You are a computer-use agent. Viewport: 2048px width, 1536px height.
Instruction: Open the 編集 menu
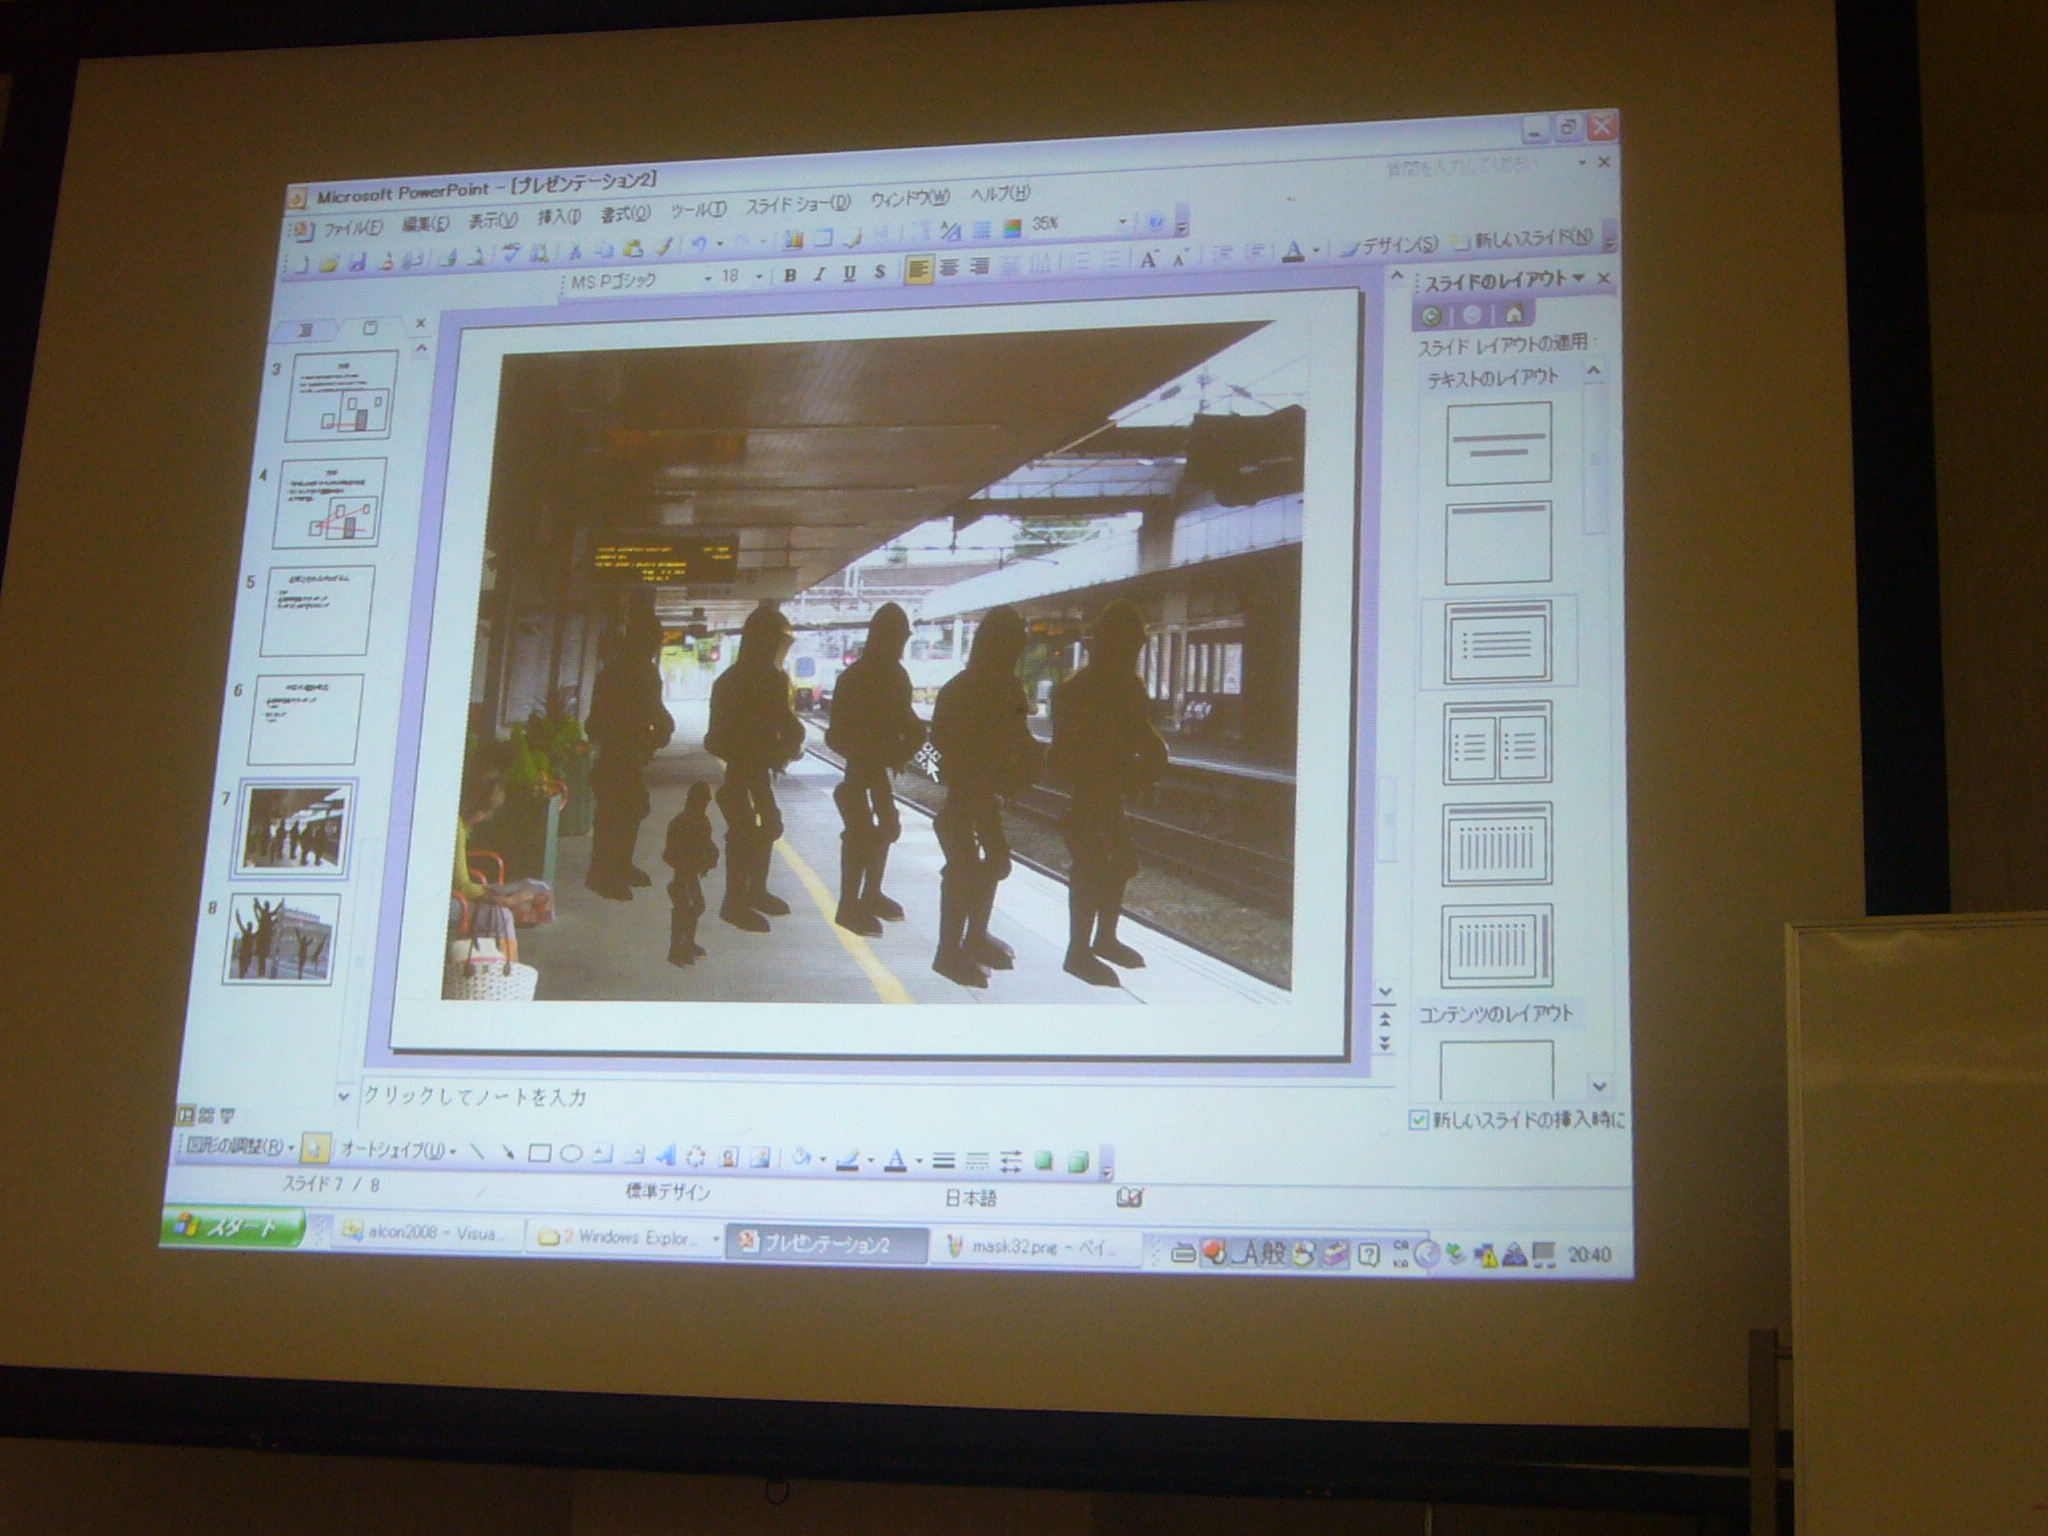(x=426, y=224)
